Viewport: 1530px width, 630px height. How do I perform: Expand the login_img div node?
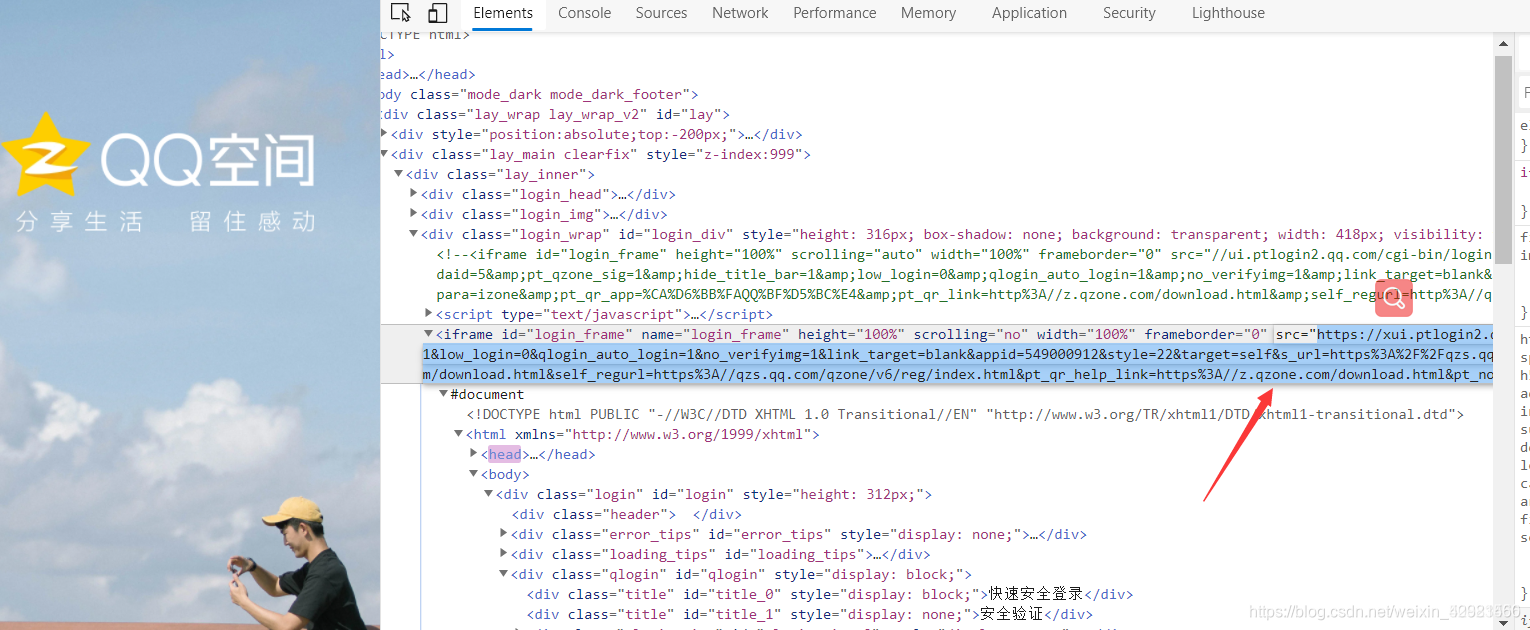pyautogui.click(x=415, y=214)
